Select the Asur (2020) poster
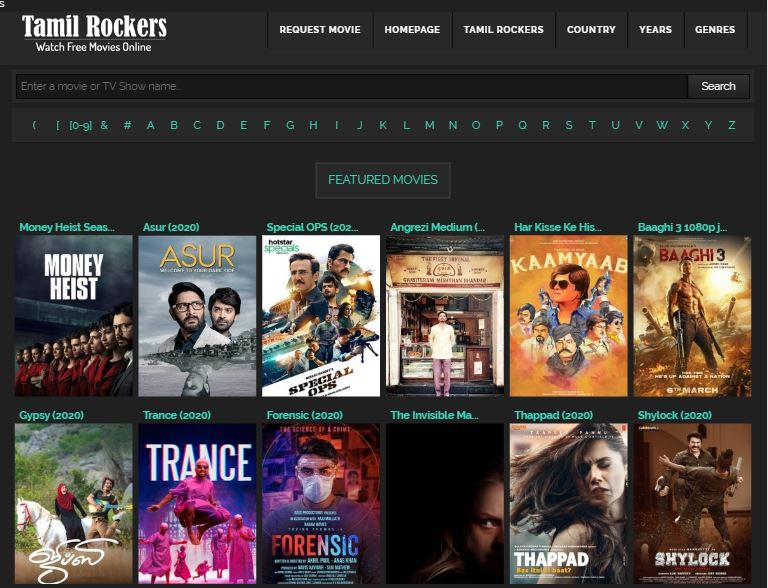 click(197, 316)
